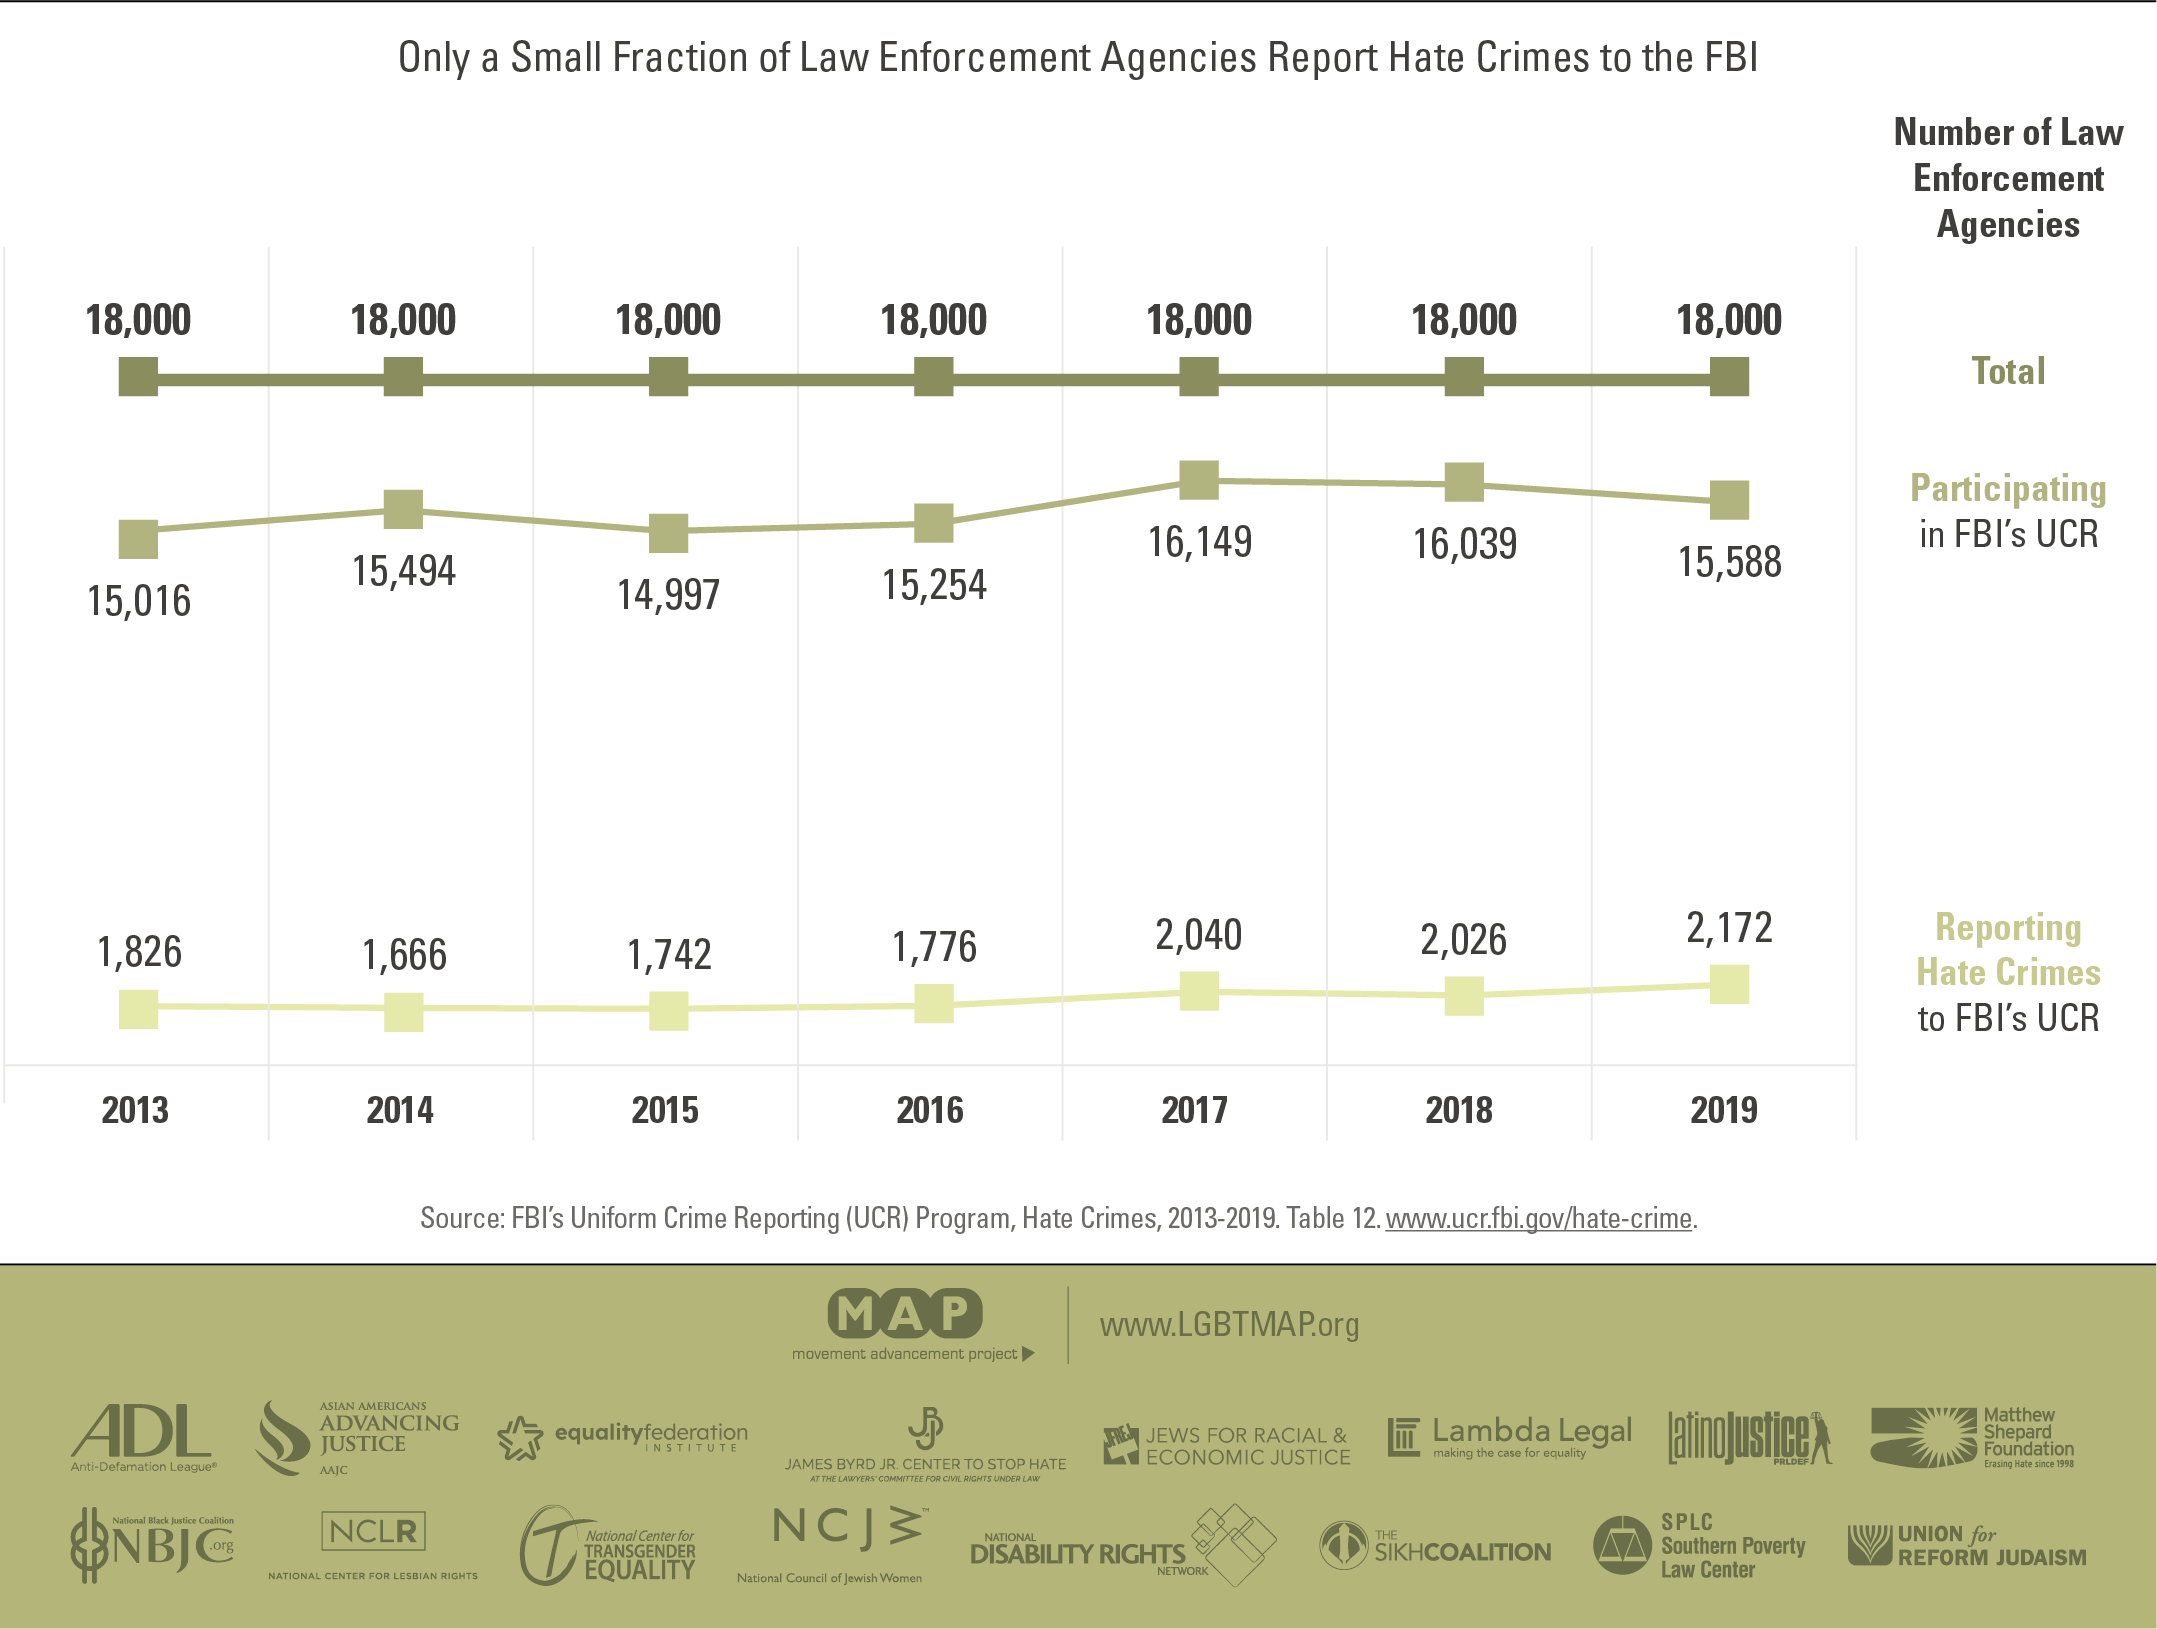Image resolution: width=2157 pixels, height=1629 pixels.
Task: Click National Disability Rights Network logo
Action: [1123, 1546]
